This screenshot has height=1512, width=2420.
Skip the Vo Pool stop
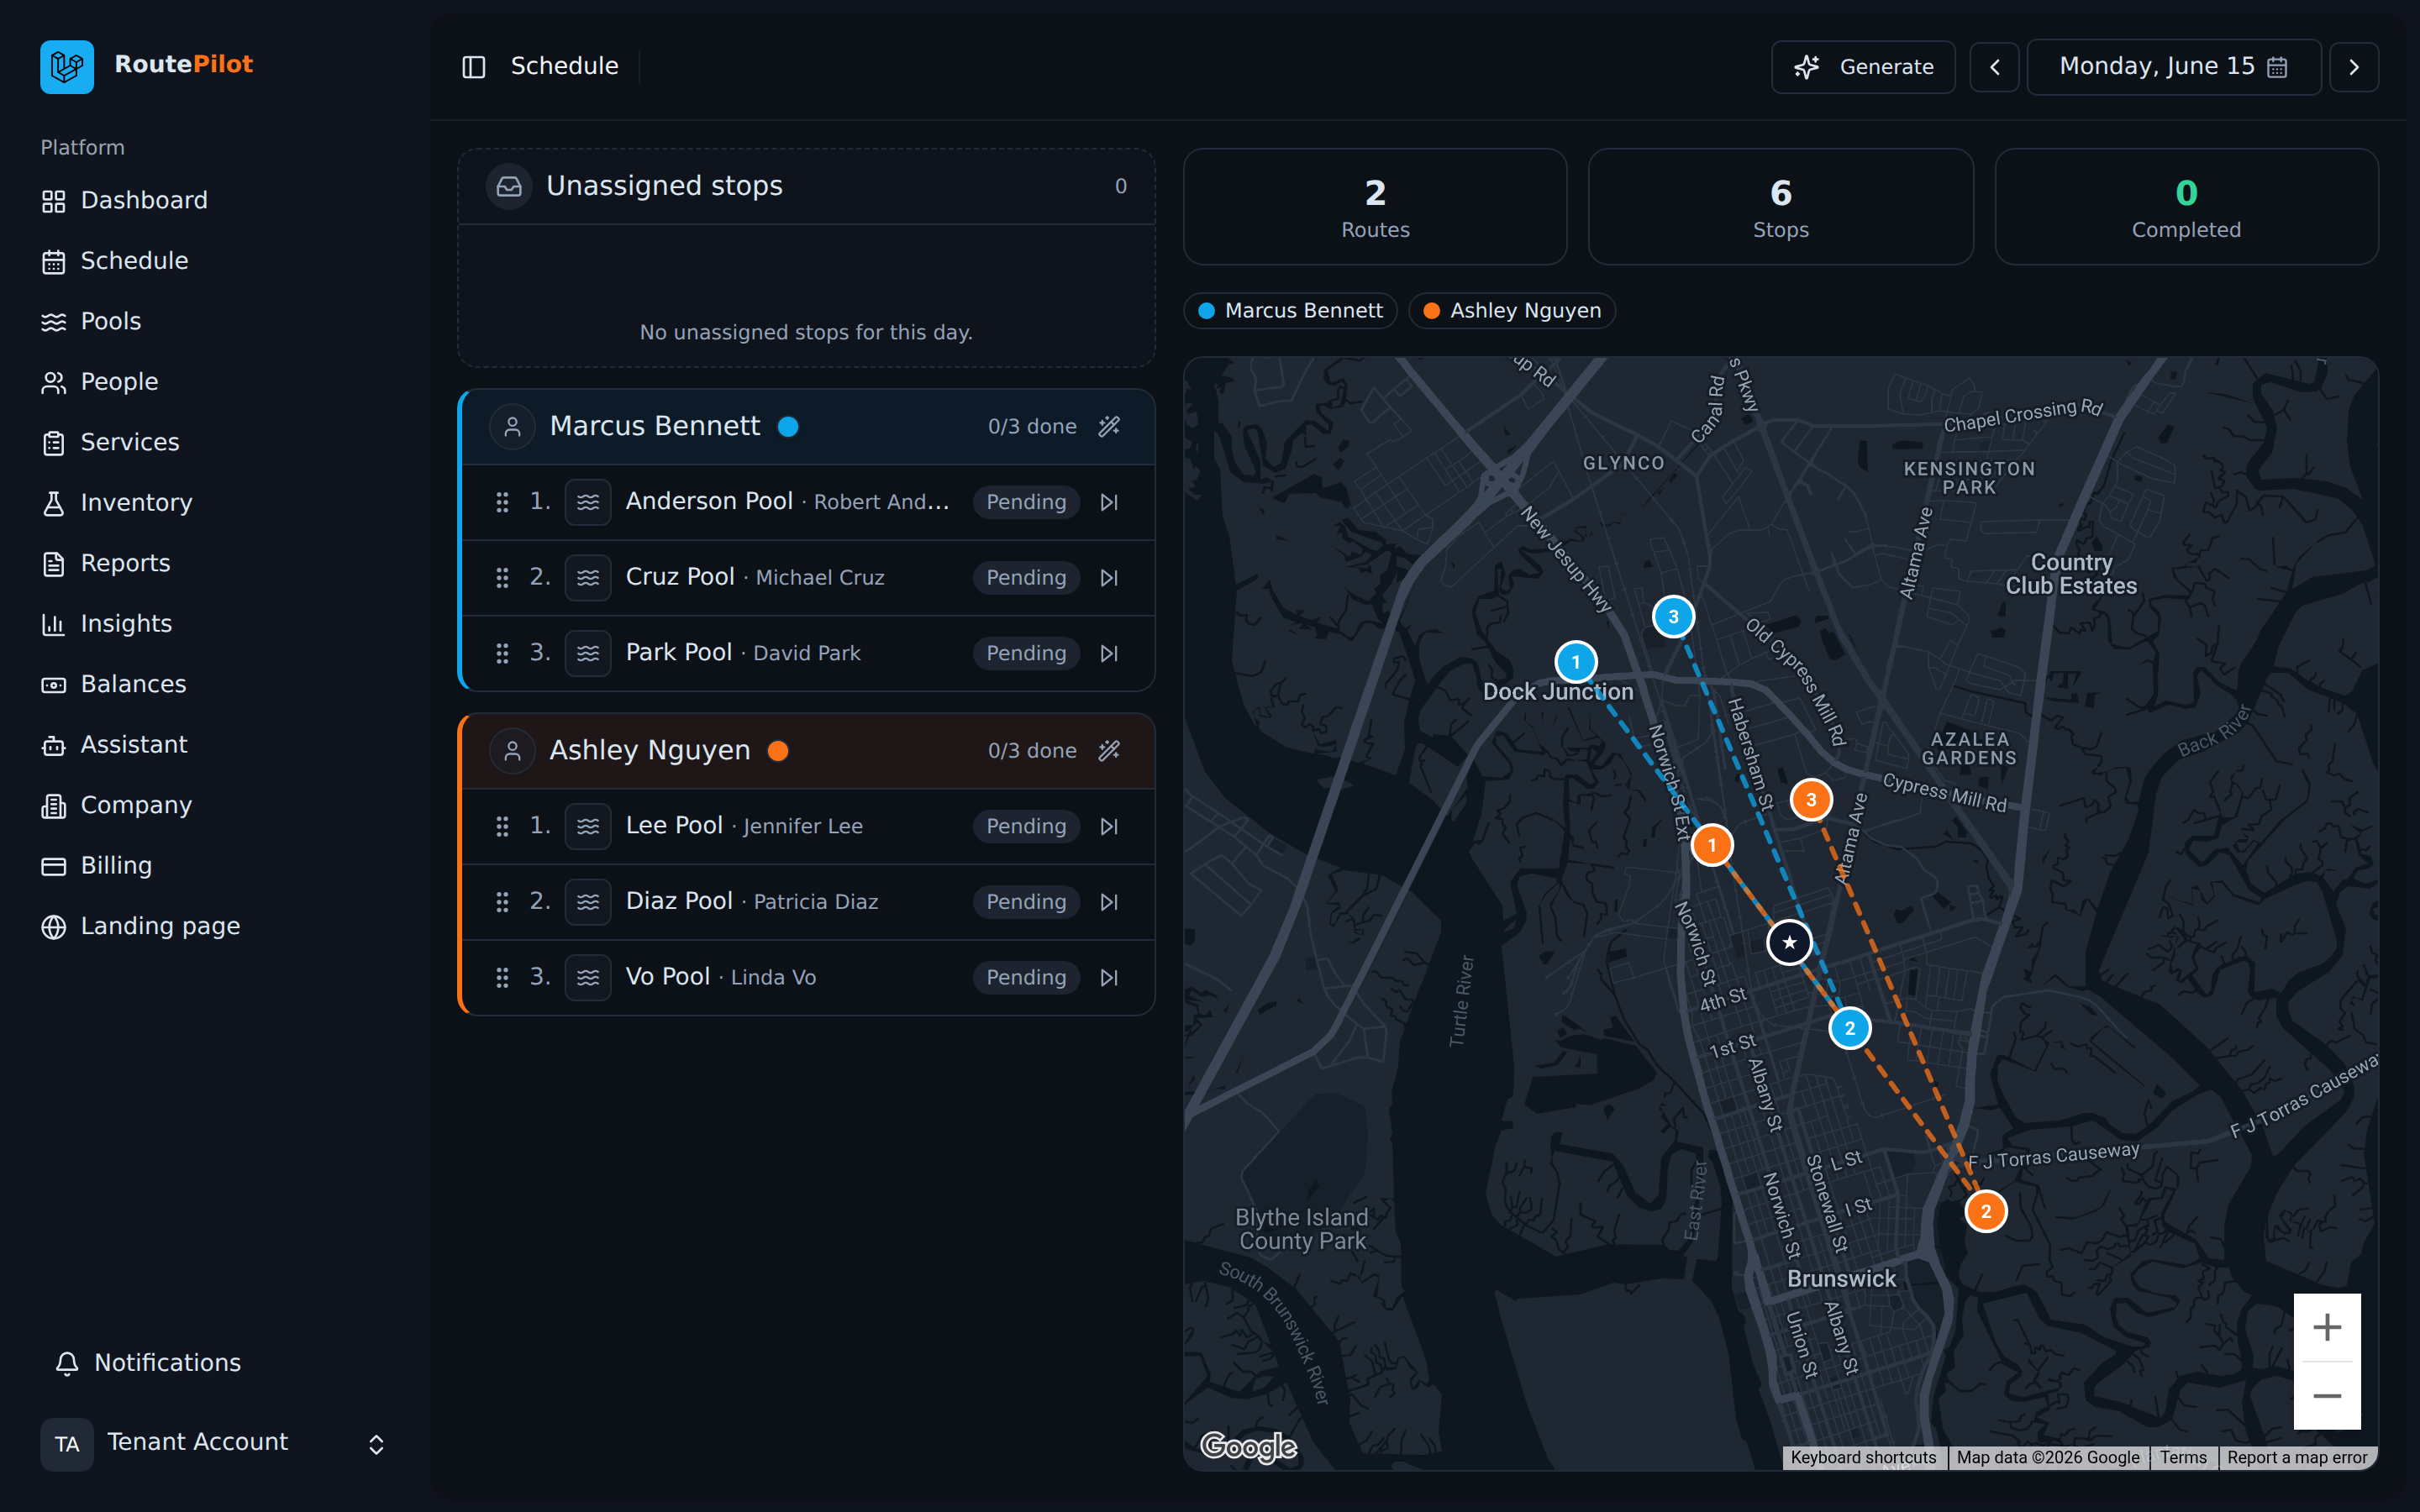click(x=1109, y=977)
